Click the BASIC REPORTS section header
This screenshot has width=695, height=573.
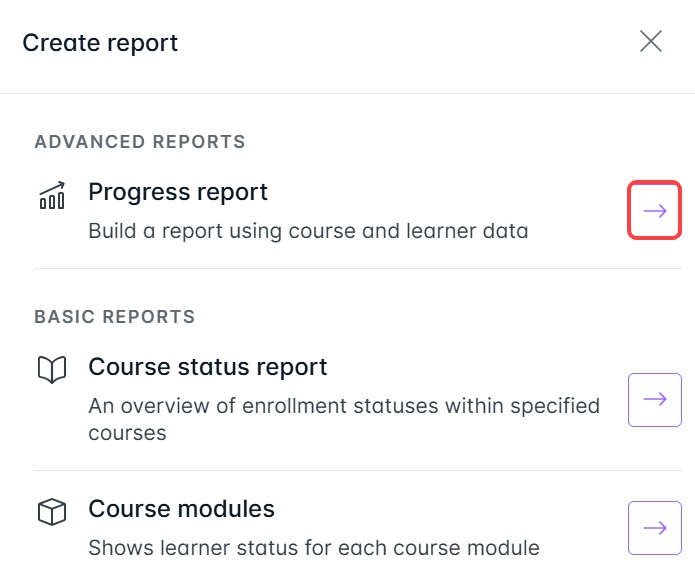click(x=114, y=317)
